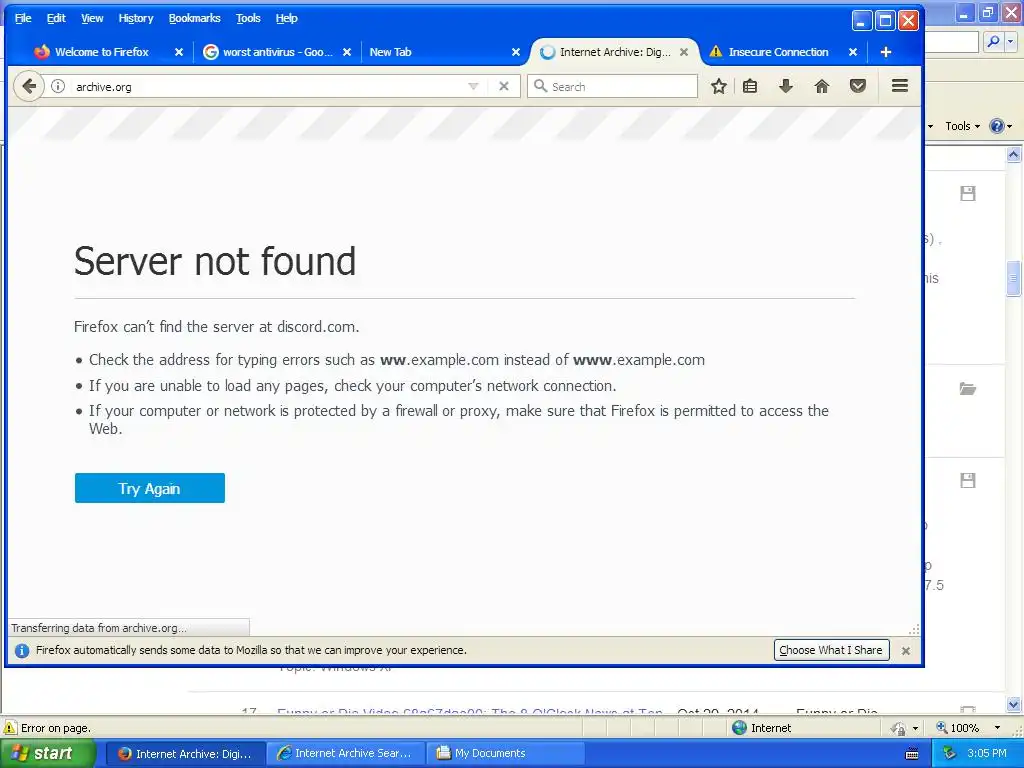Close the Internet Archive tab
This screenshot has width=1024, height=768.
pyautogui.click(x=684, y=52)
